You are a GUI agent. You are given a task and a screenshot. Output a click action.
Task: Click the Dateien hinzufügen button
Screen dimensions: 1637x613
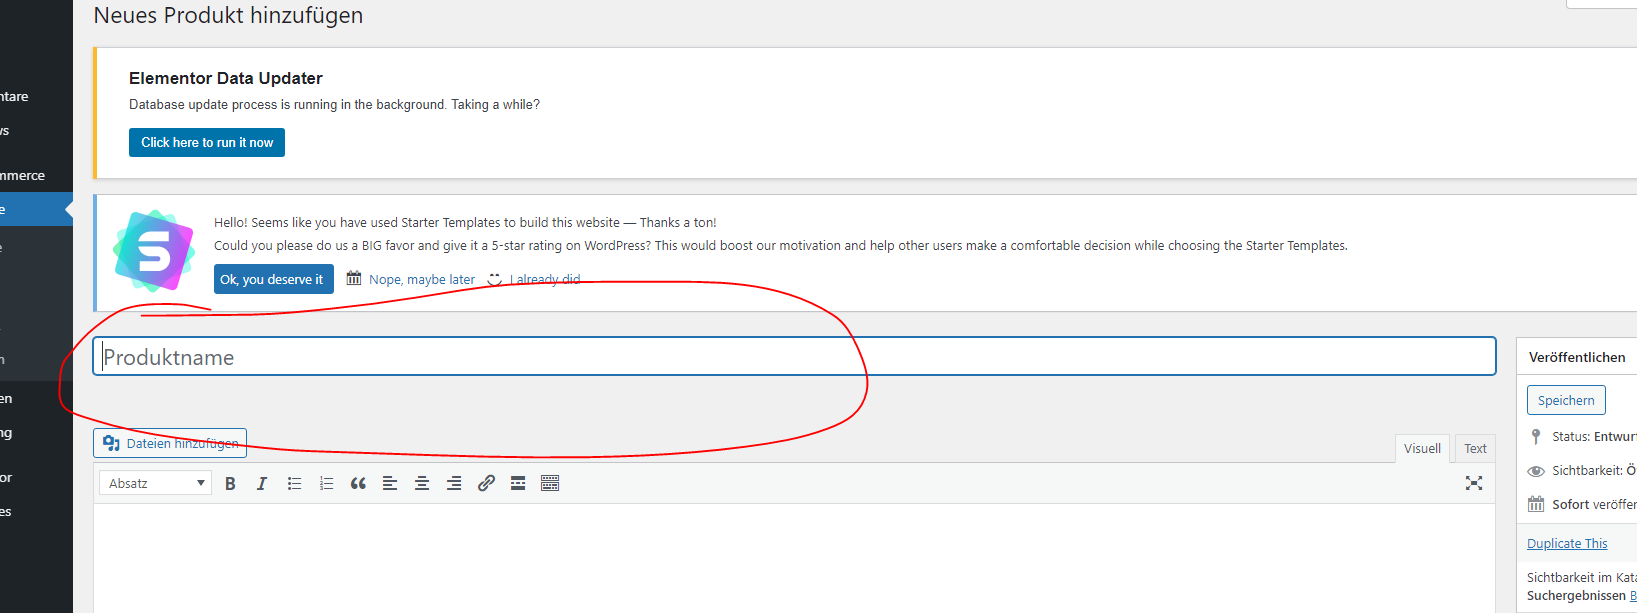(170, 443)
